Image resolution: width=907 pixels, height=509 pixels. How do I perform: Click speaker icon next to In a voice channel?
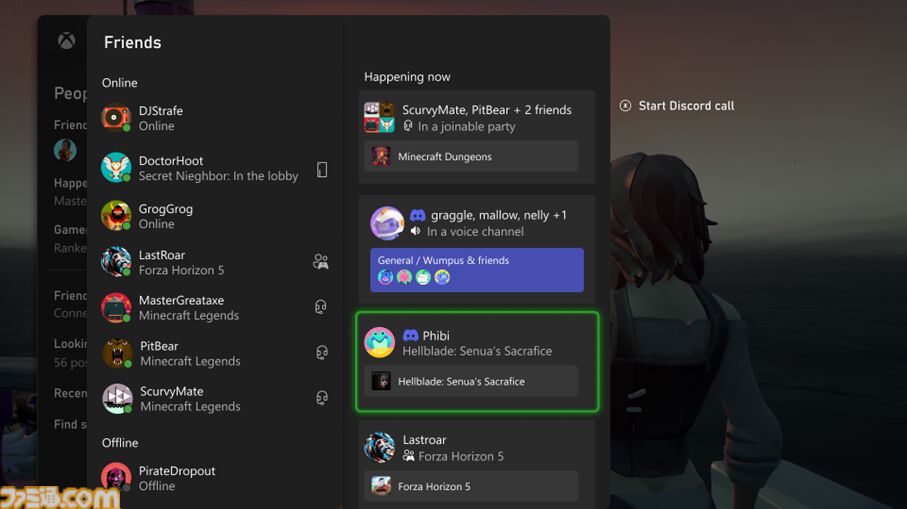pos(415,231)
